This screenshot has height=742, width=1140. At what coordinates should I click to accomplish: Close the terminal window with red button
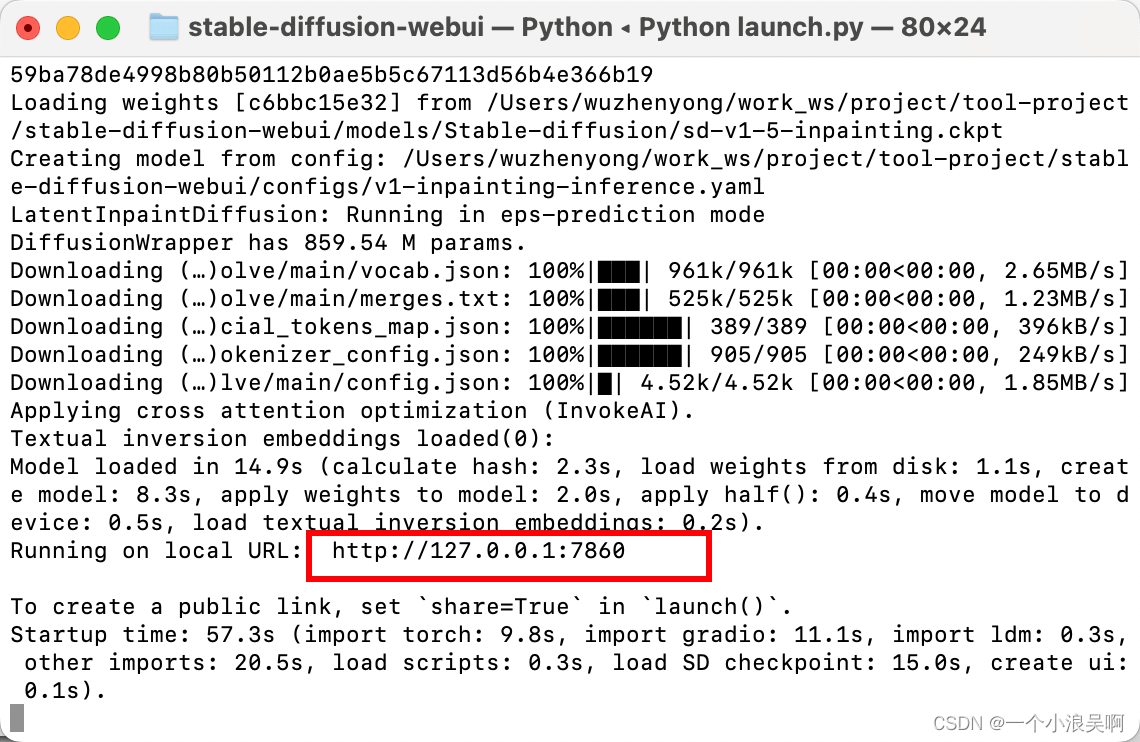click(x=28, y=28)
